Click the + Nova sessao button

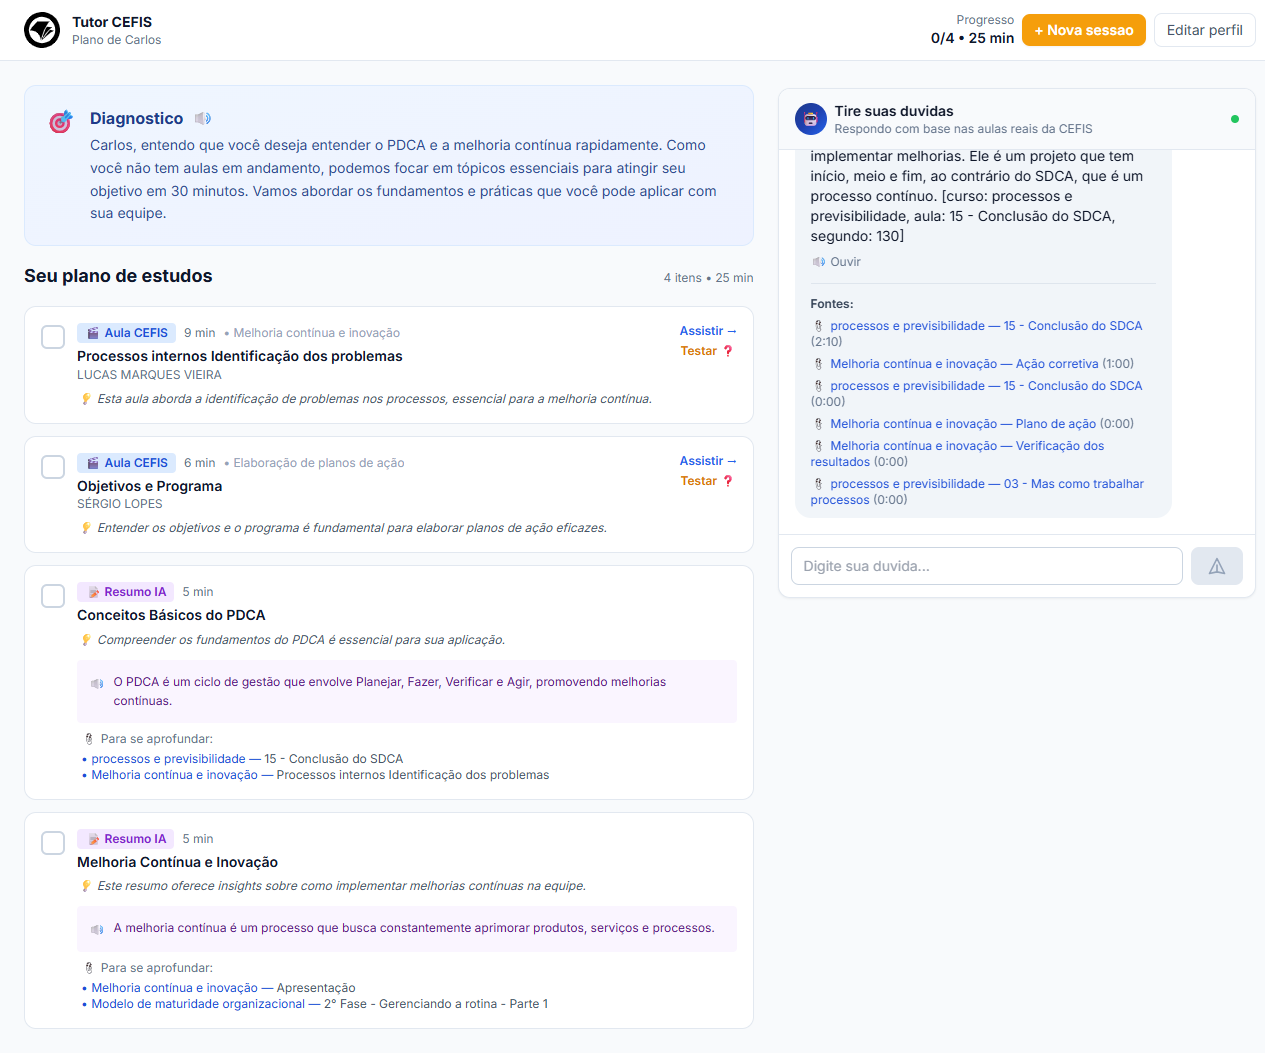[1084, 30]
